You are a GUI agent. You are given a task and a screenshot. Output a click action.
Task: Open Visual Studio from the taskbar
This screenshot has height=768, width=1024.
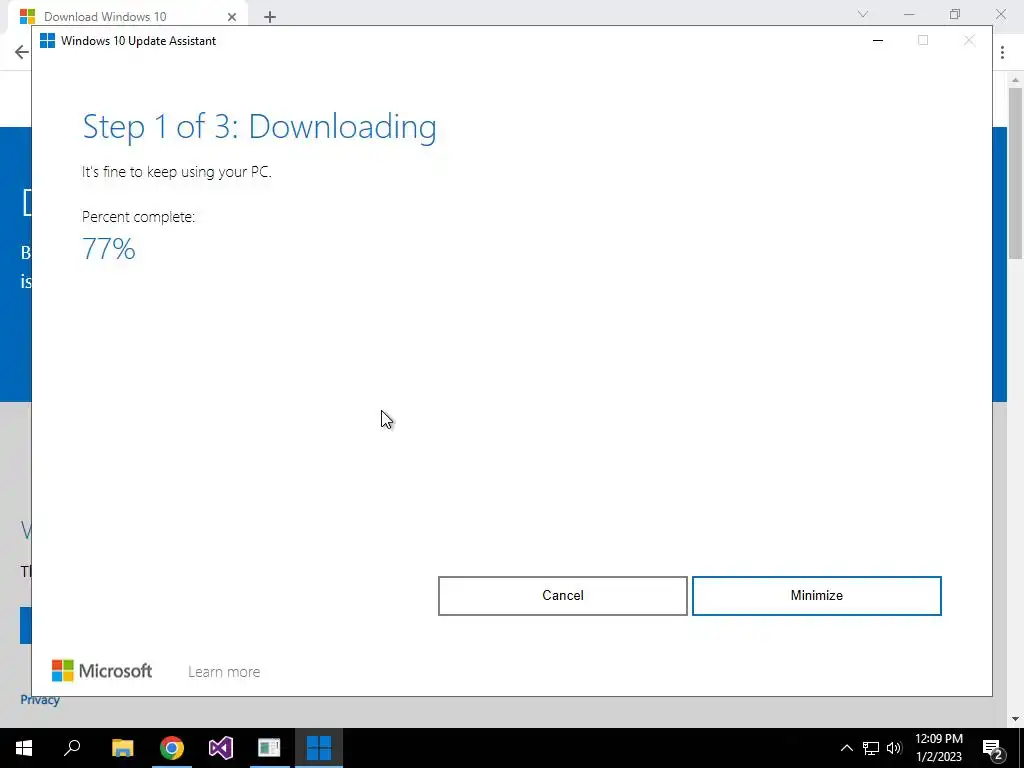tap(221, 748)
